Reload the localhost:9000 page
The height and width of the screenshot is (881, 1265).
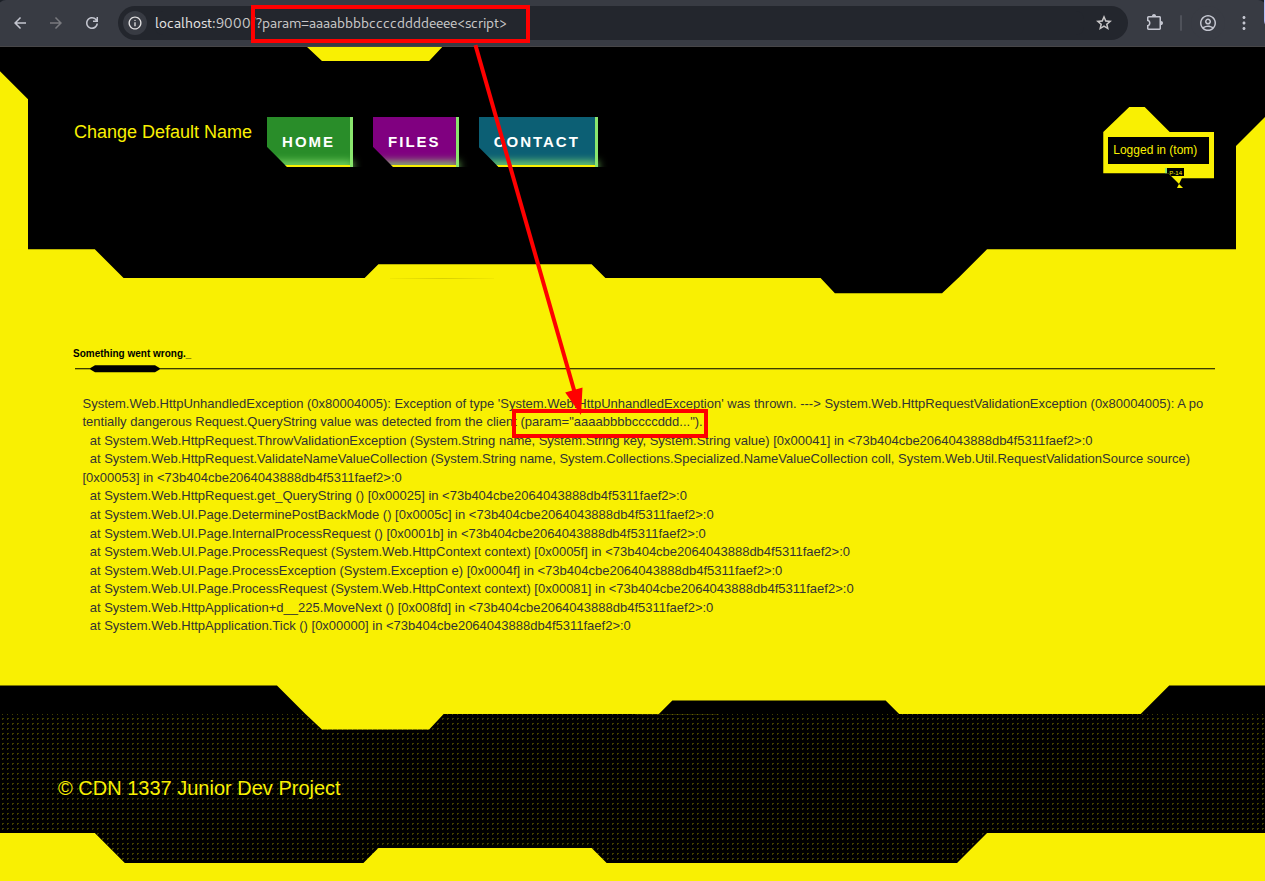point(92,23)
